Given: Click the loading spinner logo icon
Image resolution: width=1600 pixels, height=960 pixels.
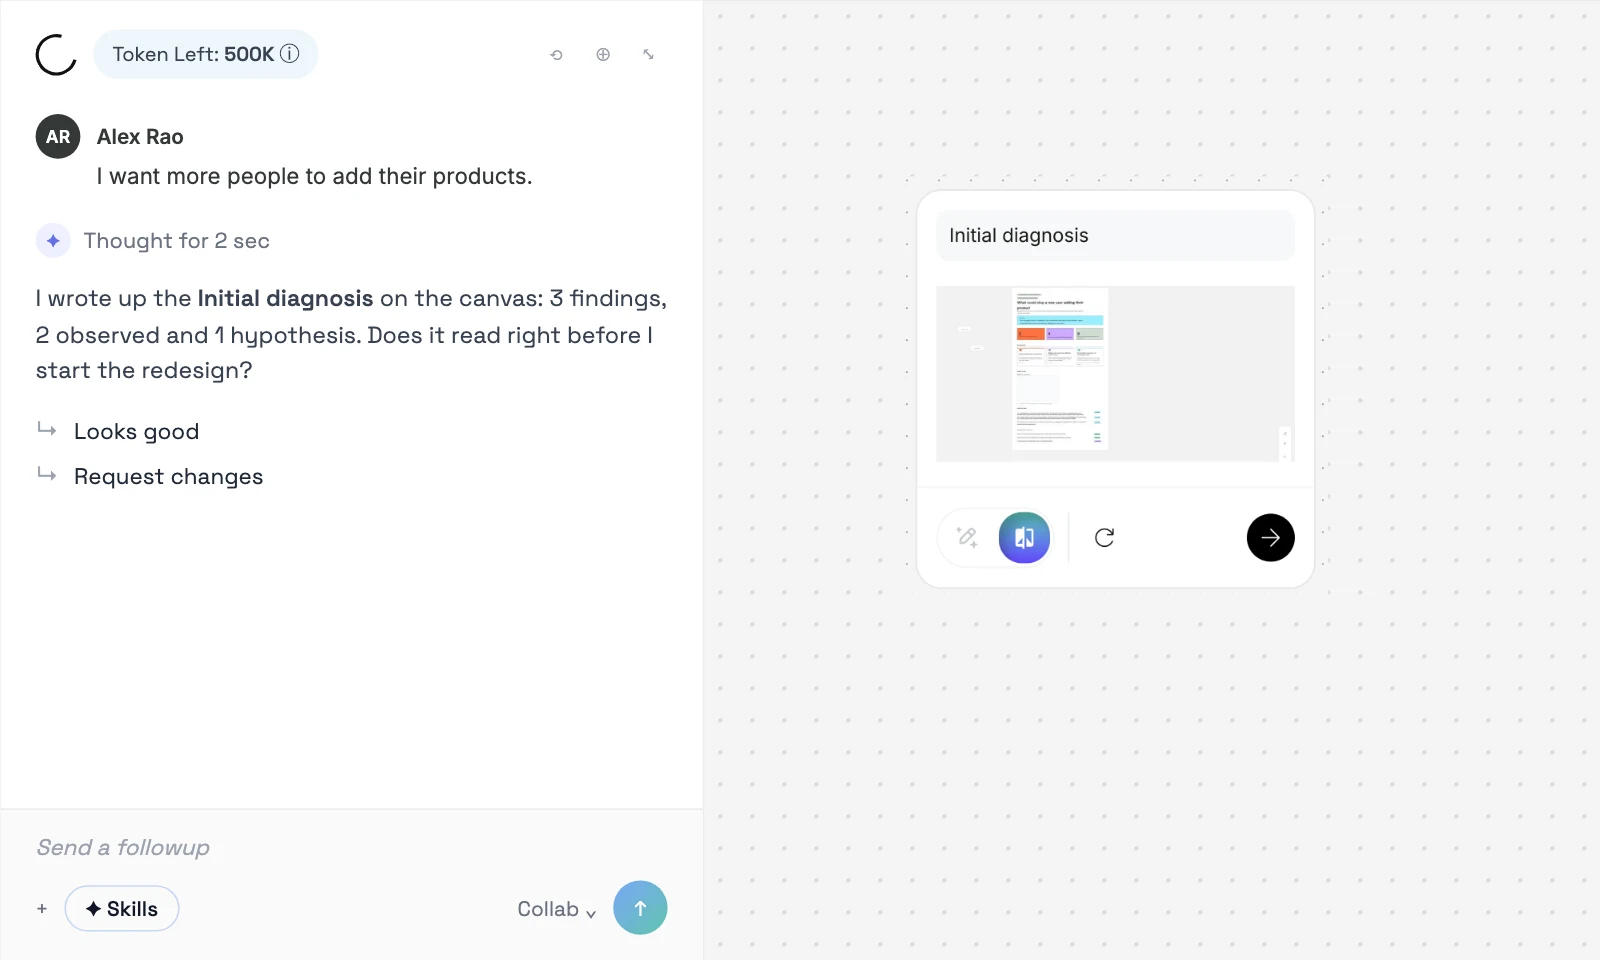Looking at the screenshot, I should tap(56, 54).
